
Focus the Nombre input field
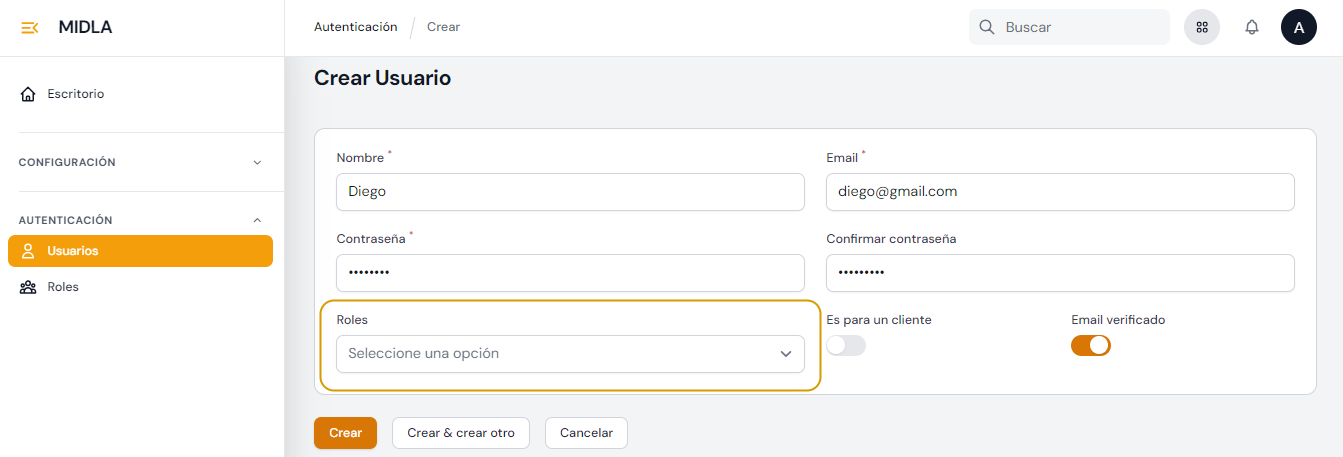tap(570, 192)
